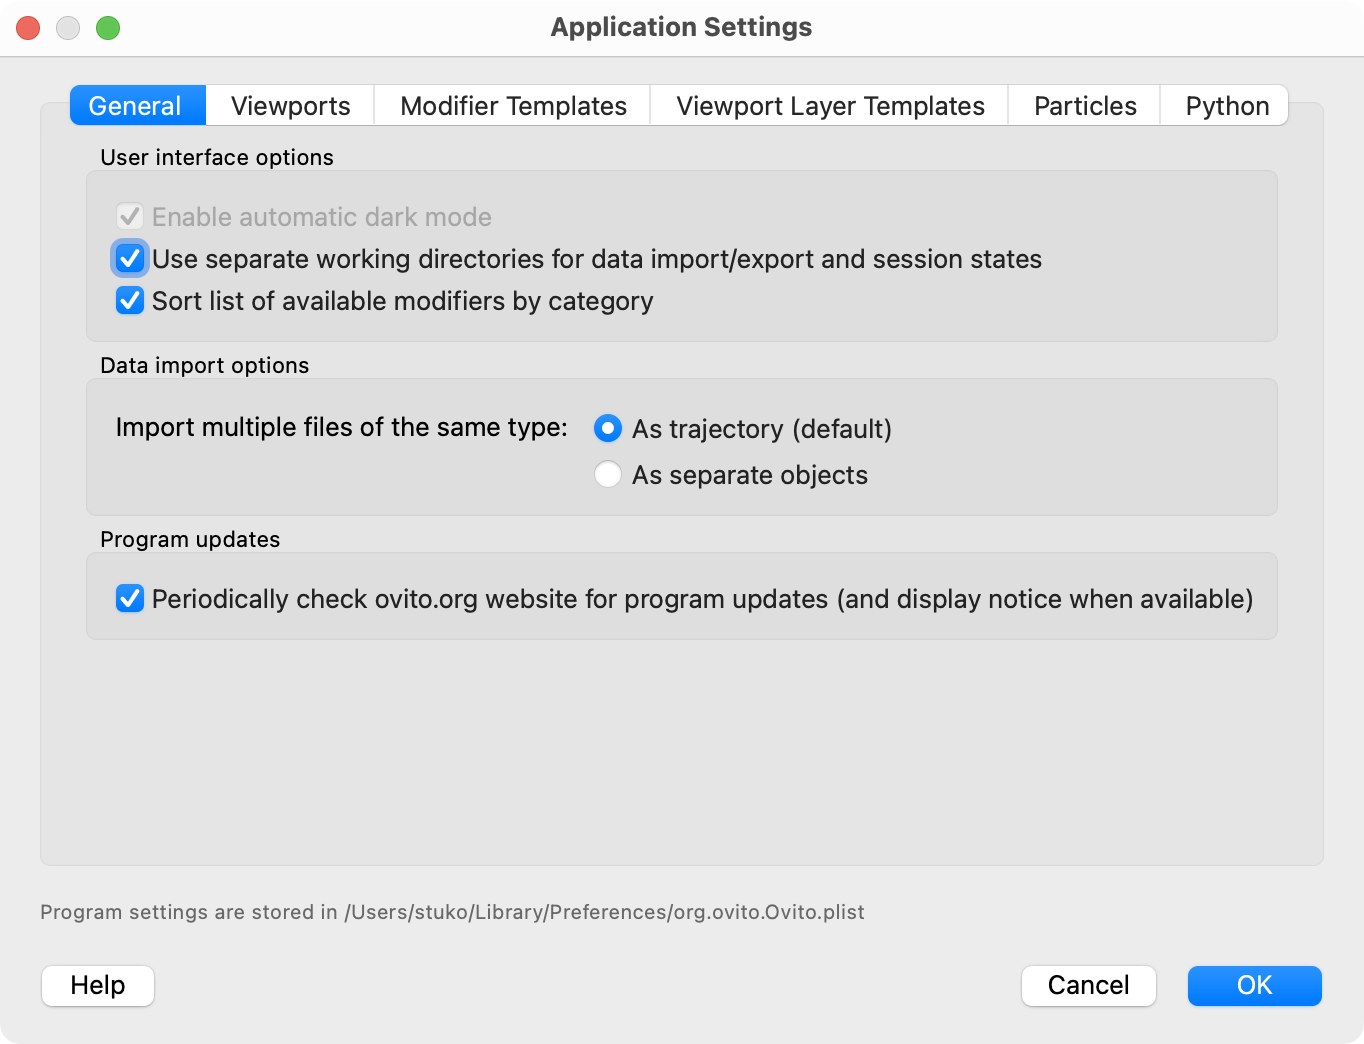Viewport: 1364px width, 1044px height.
Task: Go to Viewport Layer Templates tab
Action: click(x=830, y=106)
